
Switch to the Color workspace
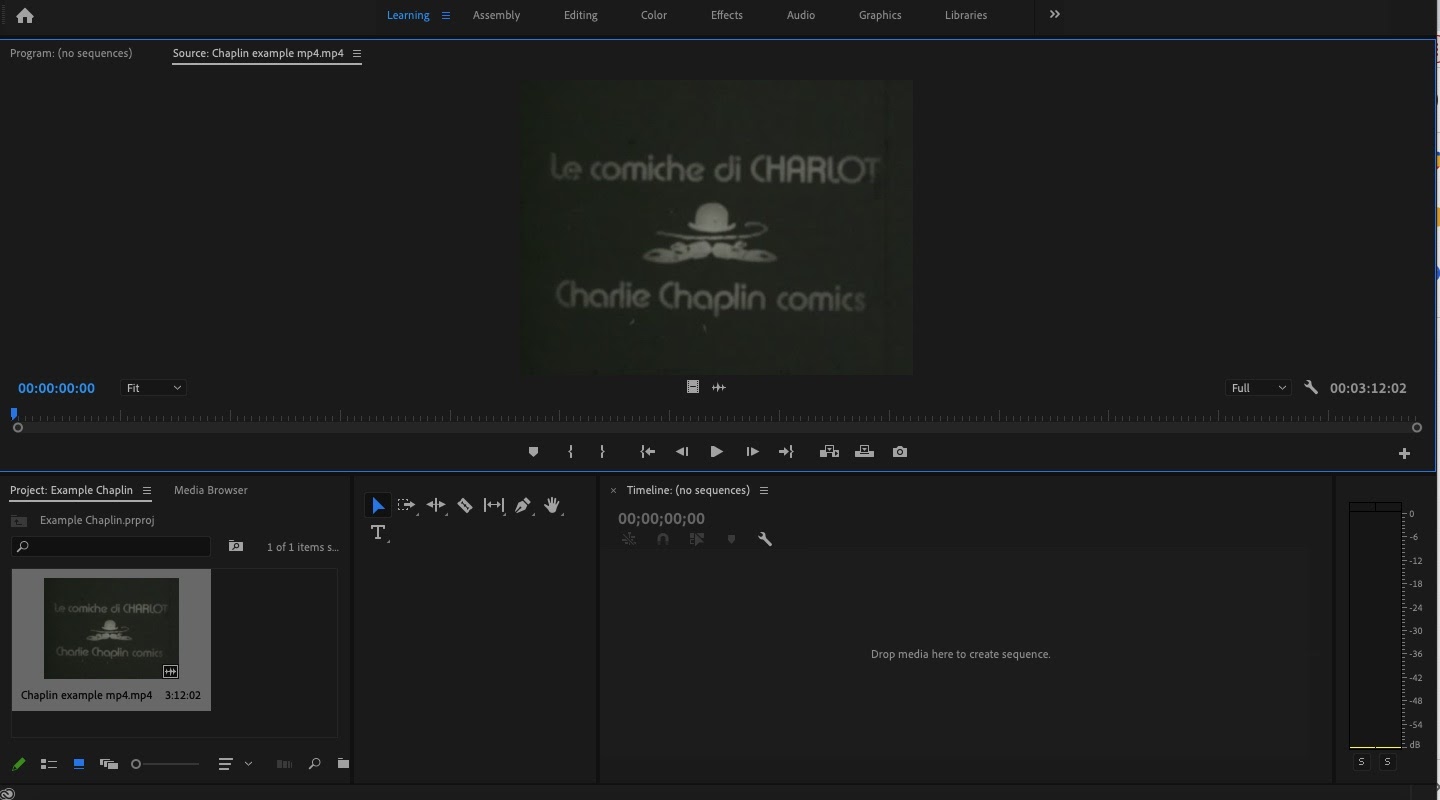point(654,15)
